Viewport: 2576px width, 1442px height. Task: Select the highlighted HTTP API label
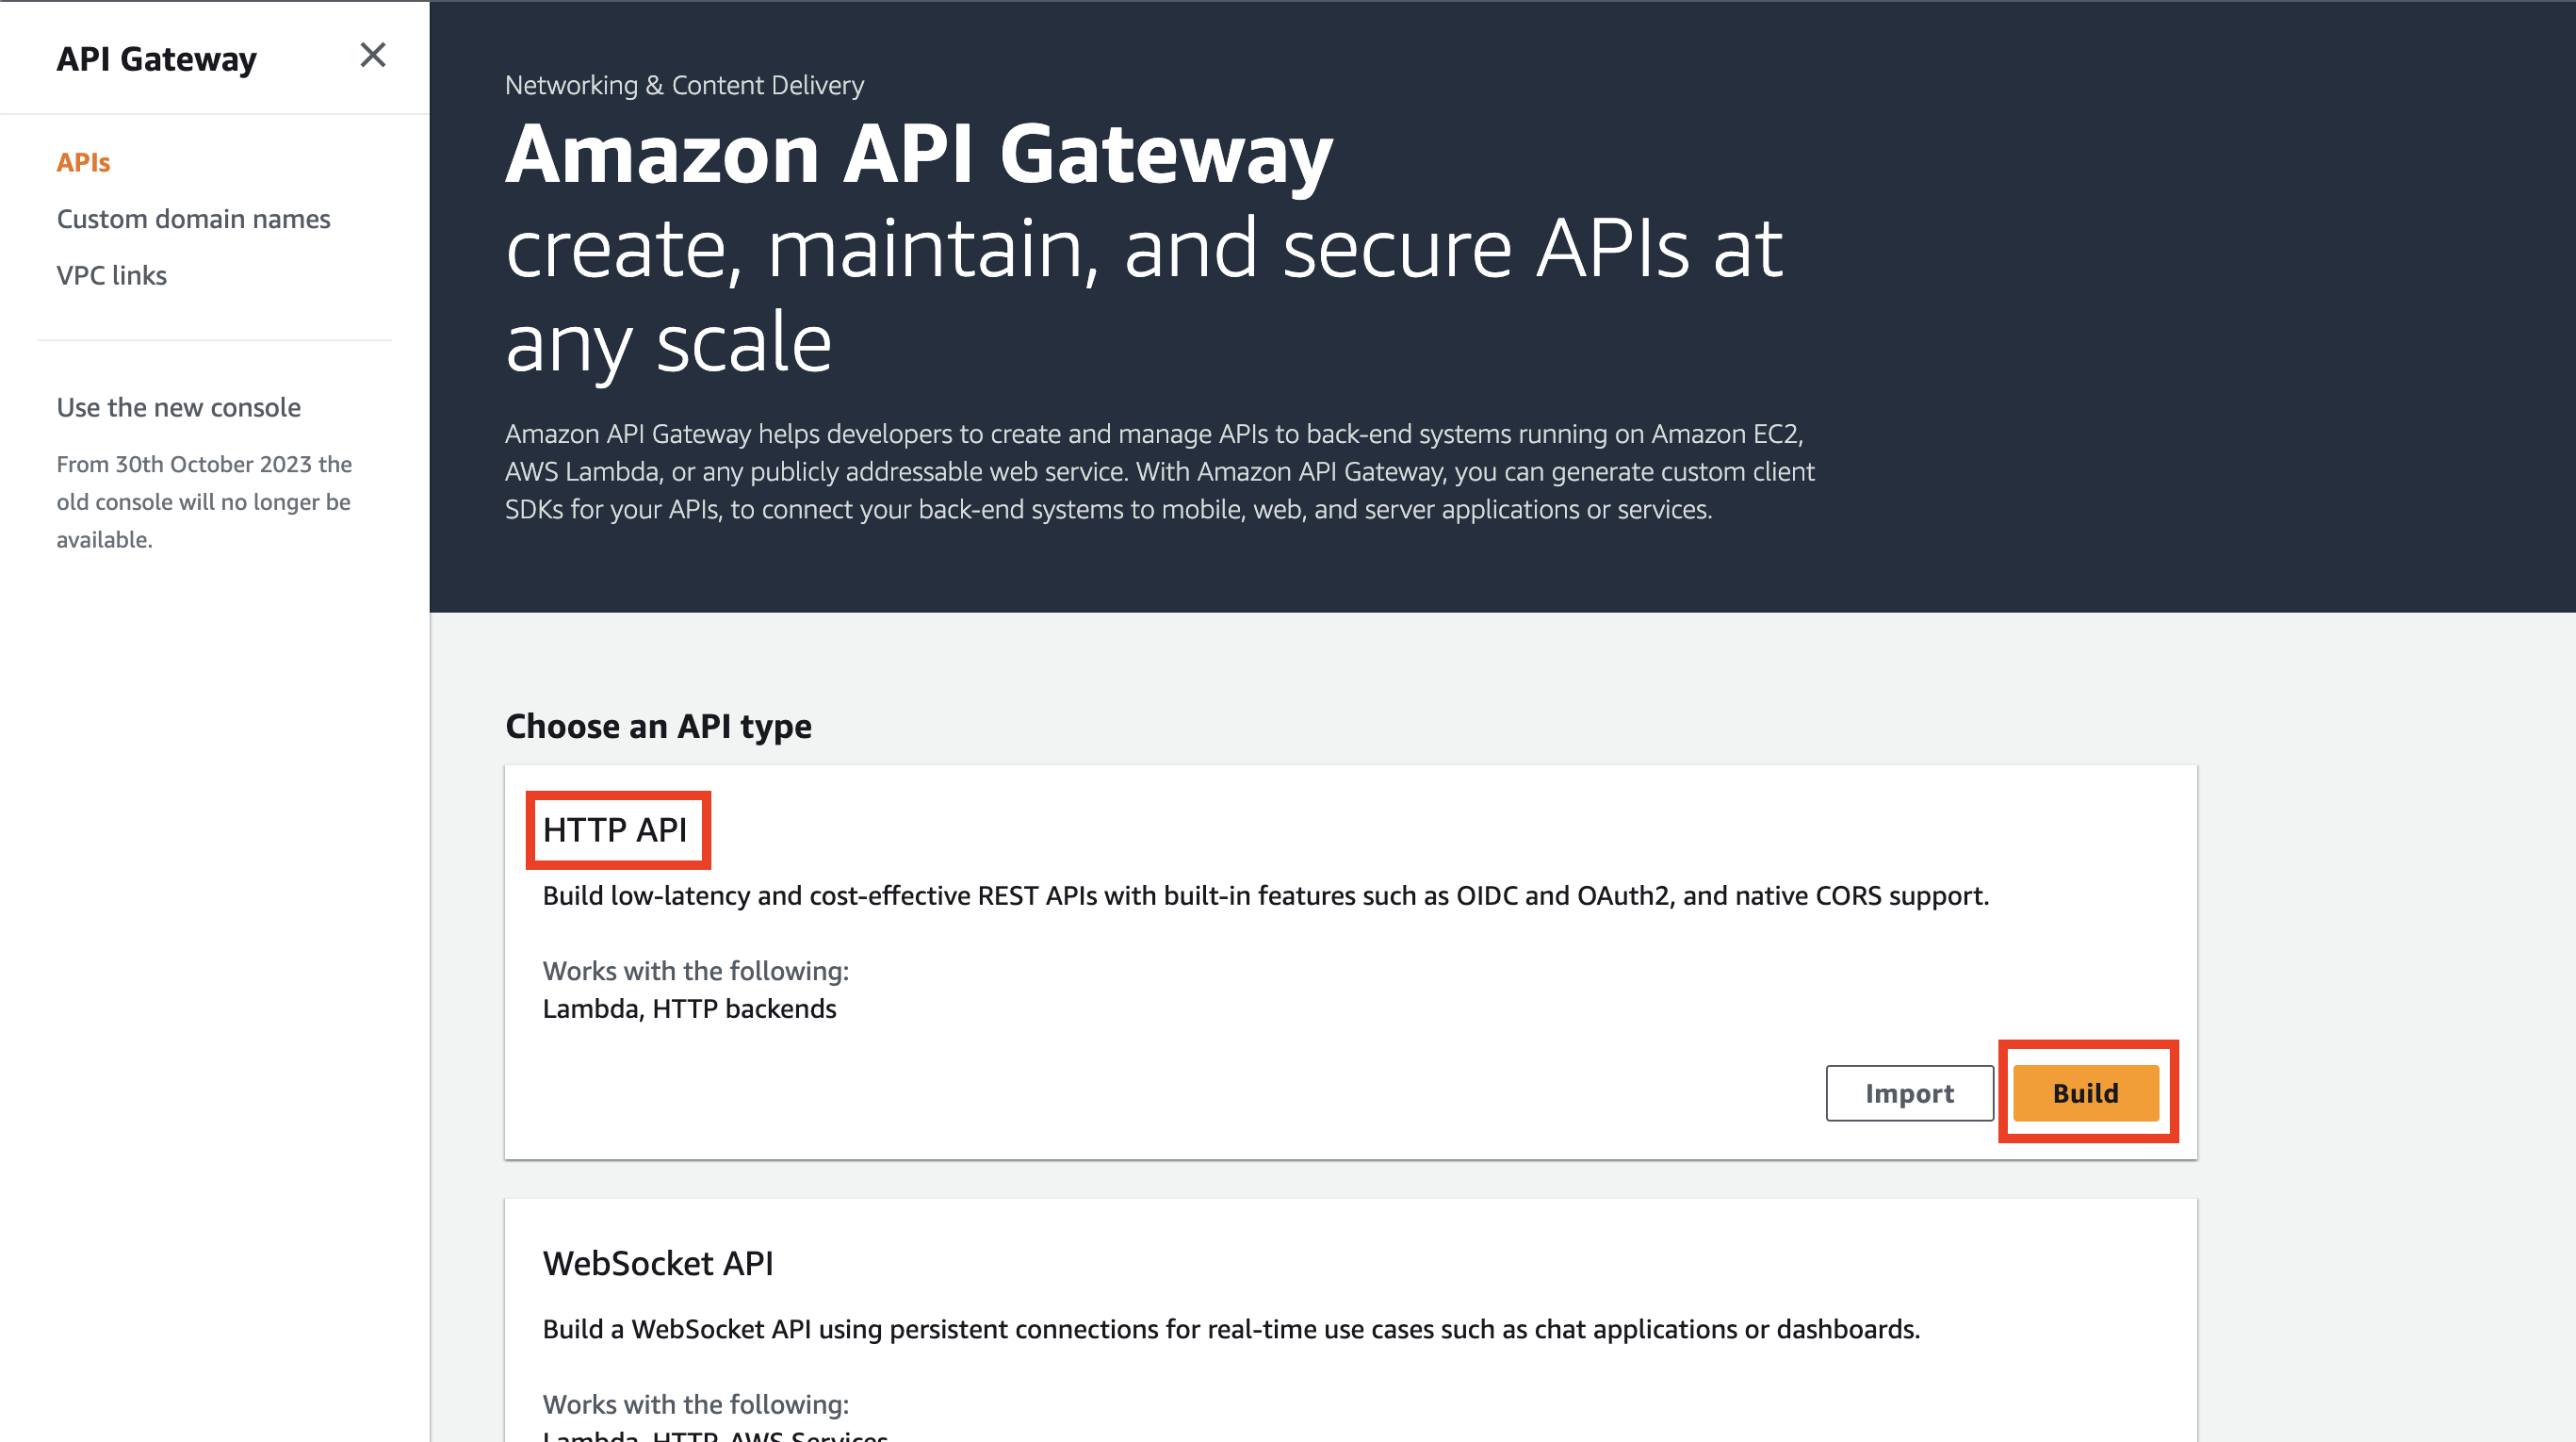coord(617,829)
